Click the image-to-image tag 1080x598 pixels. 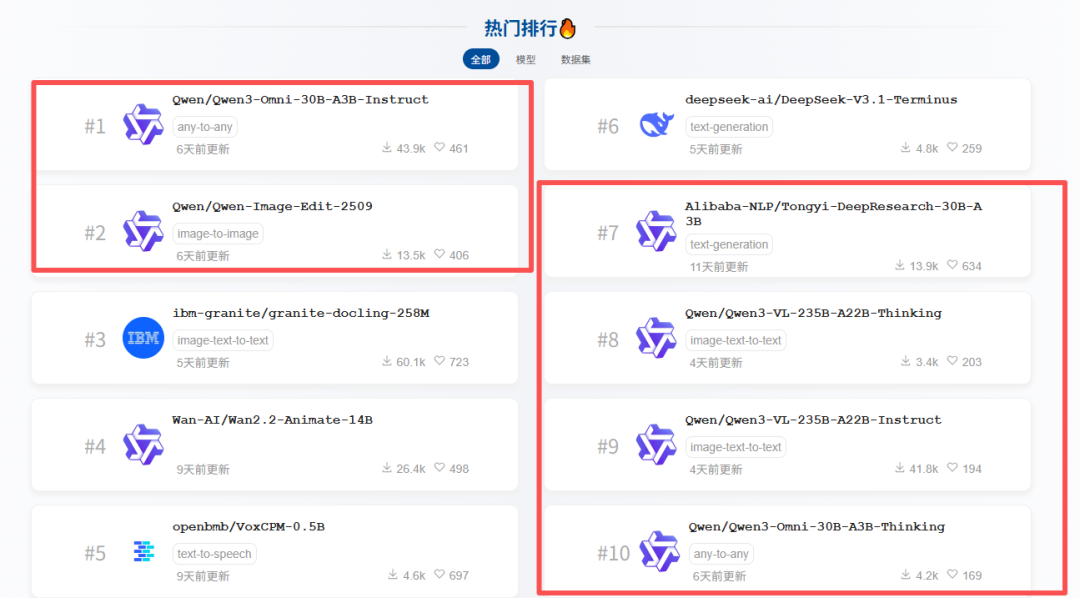point(218,234)
